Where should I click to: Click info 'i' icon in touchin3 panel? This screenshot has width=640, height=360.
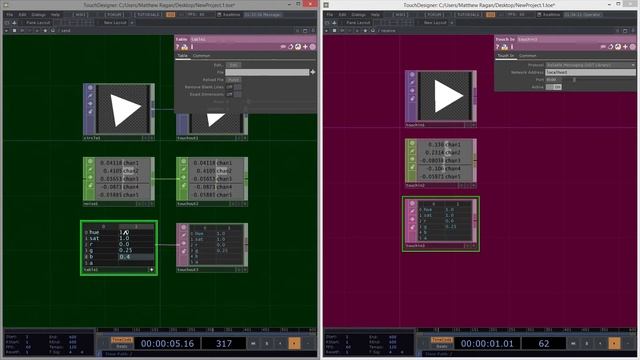(x=512, y=47)
